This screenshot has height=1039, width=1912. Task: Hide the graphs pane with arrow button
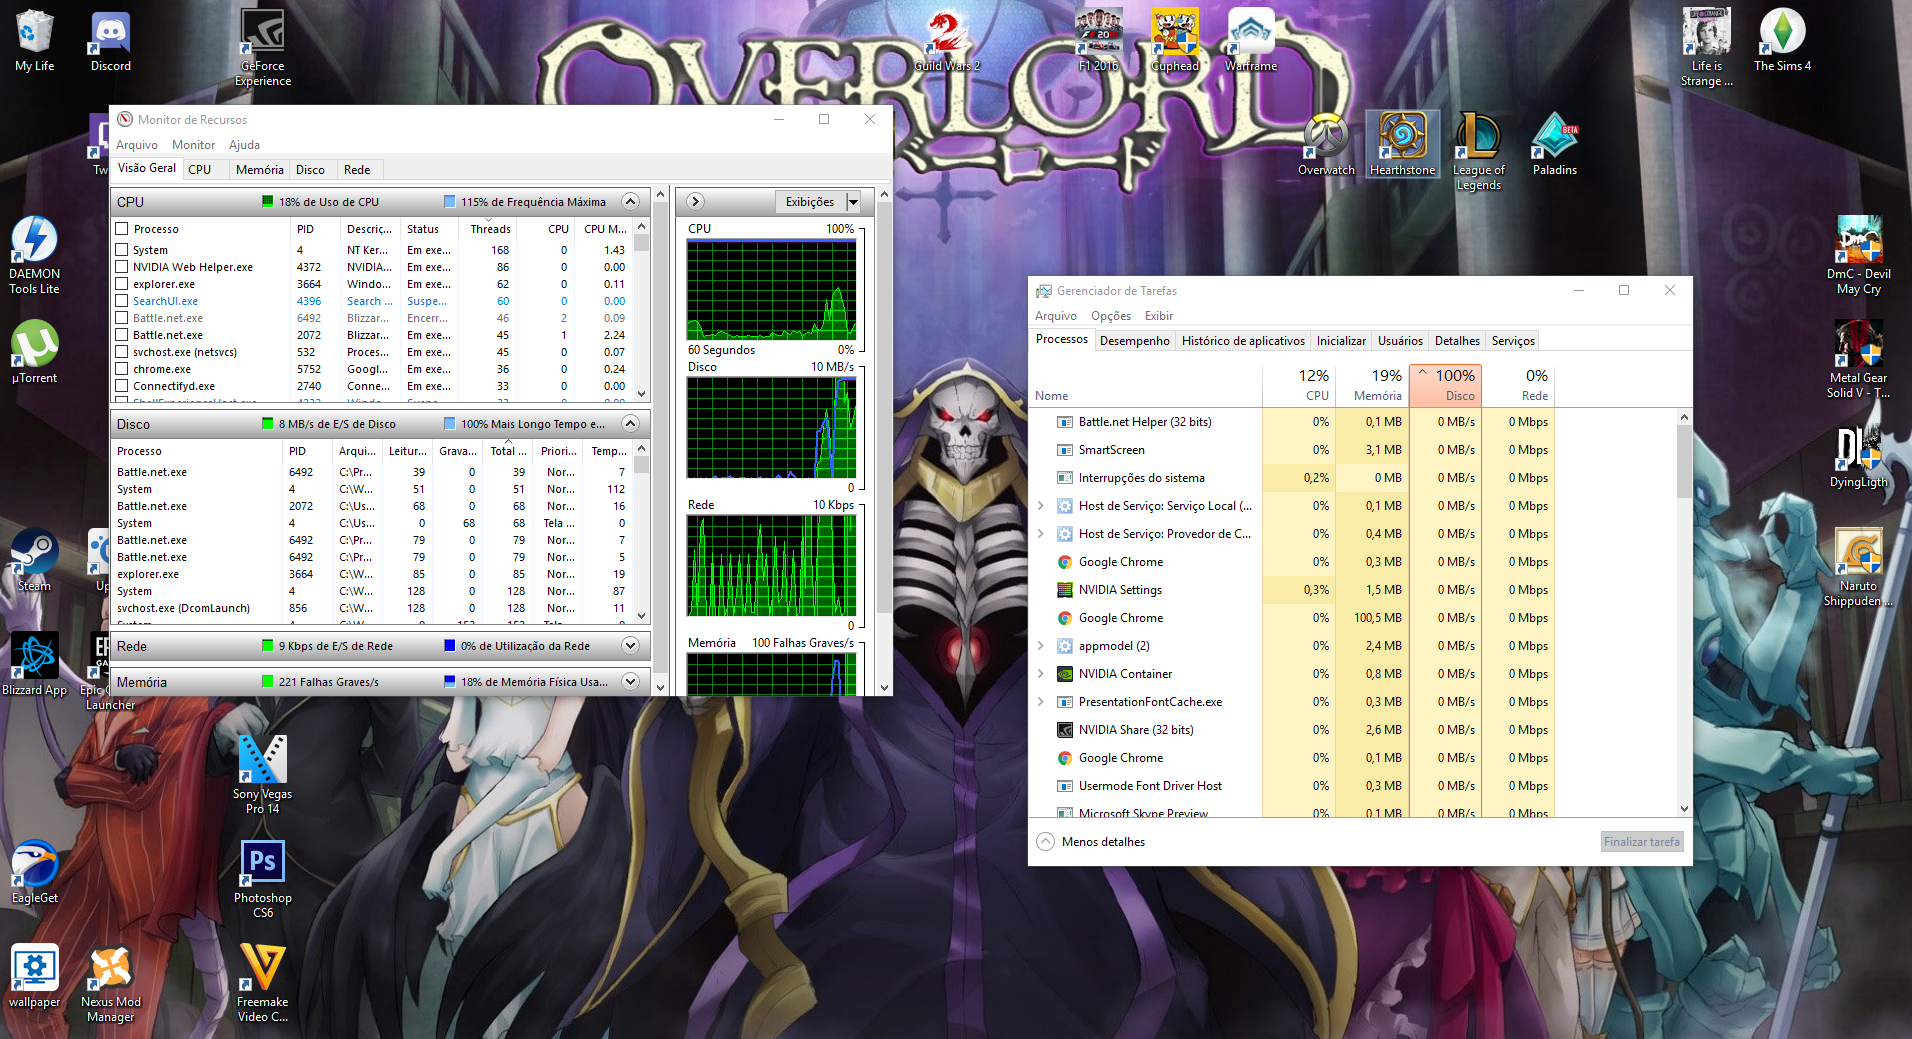click(x=696, y=202)
